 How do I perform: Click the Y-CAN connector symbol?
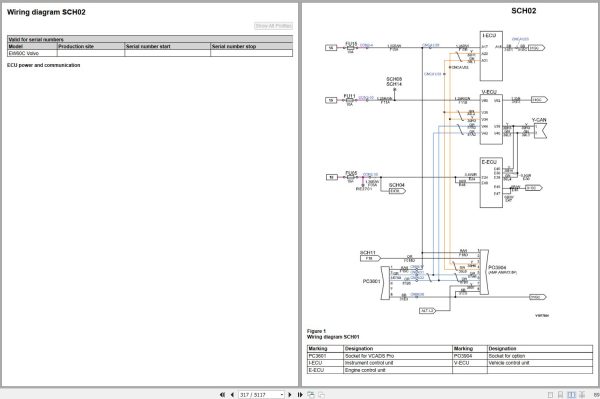click(x=540, y=130)
